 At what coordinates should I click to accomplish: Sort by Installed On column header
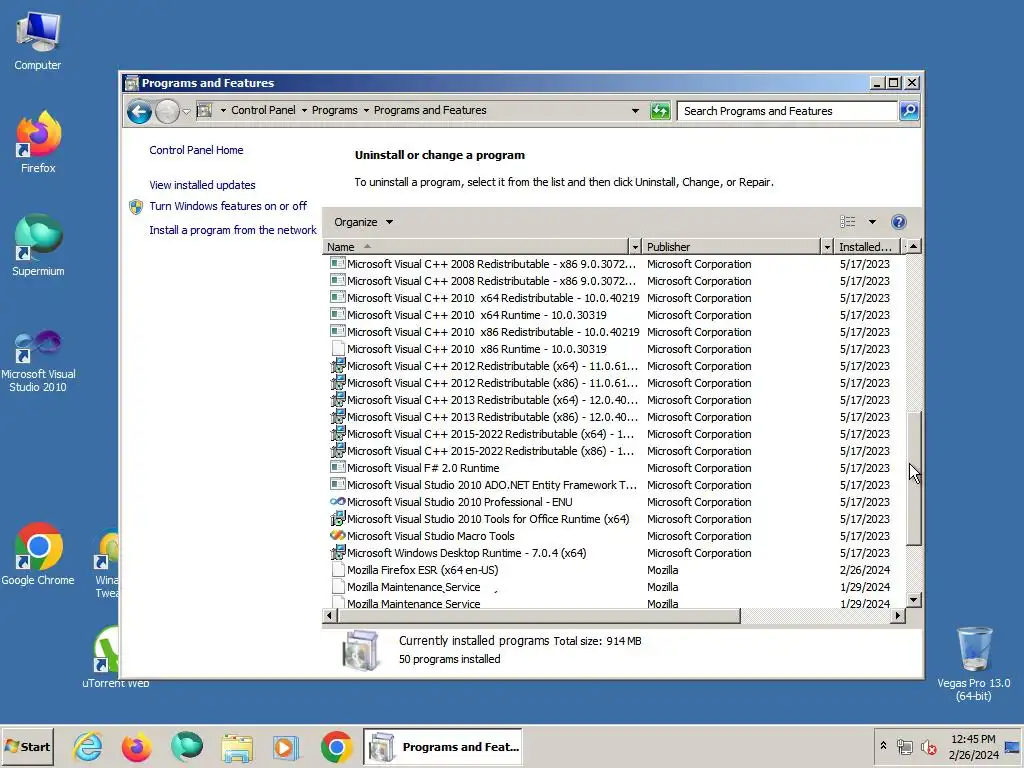(x=866, y=247)
